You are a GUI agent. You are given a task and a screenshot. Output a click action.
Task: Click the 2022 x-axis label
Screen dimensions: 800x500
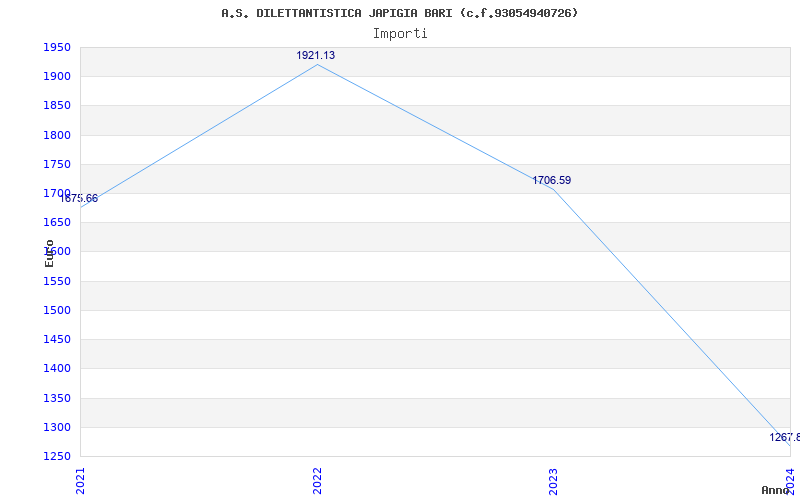click(317, 481)
